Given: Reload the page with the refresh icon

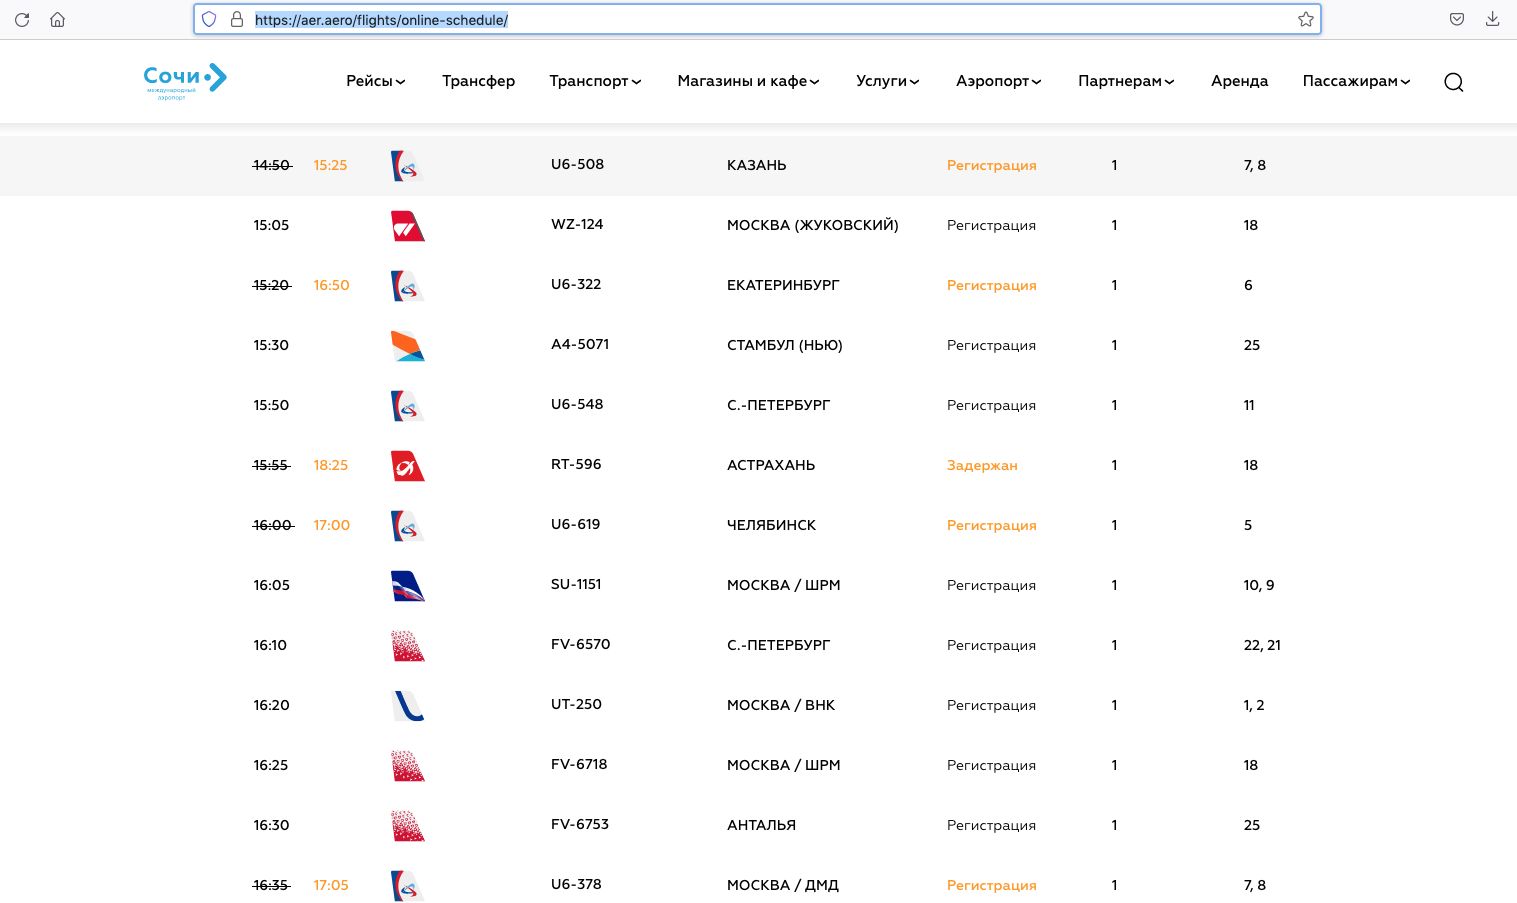Looking at the screenshot, I should pos(22,19).
